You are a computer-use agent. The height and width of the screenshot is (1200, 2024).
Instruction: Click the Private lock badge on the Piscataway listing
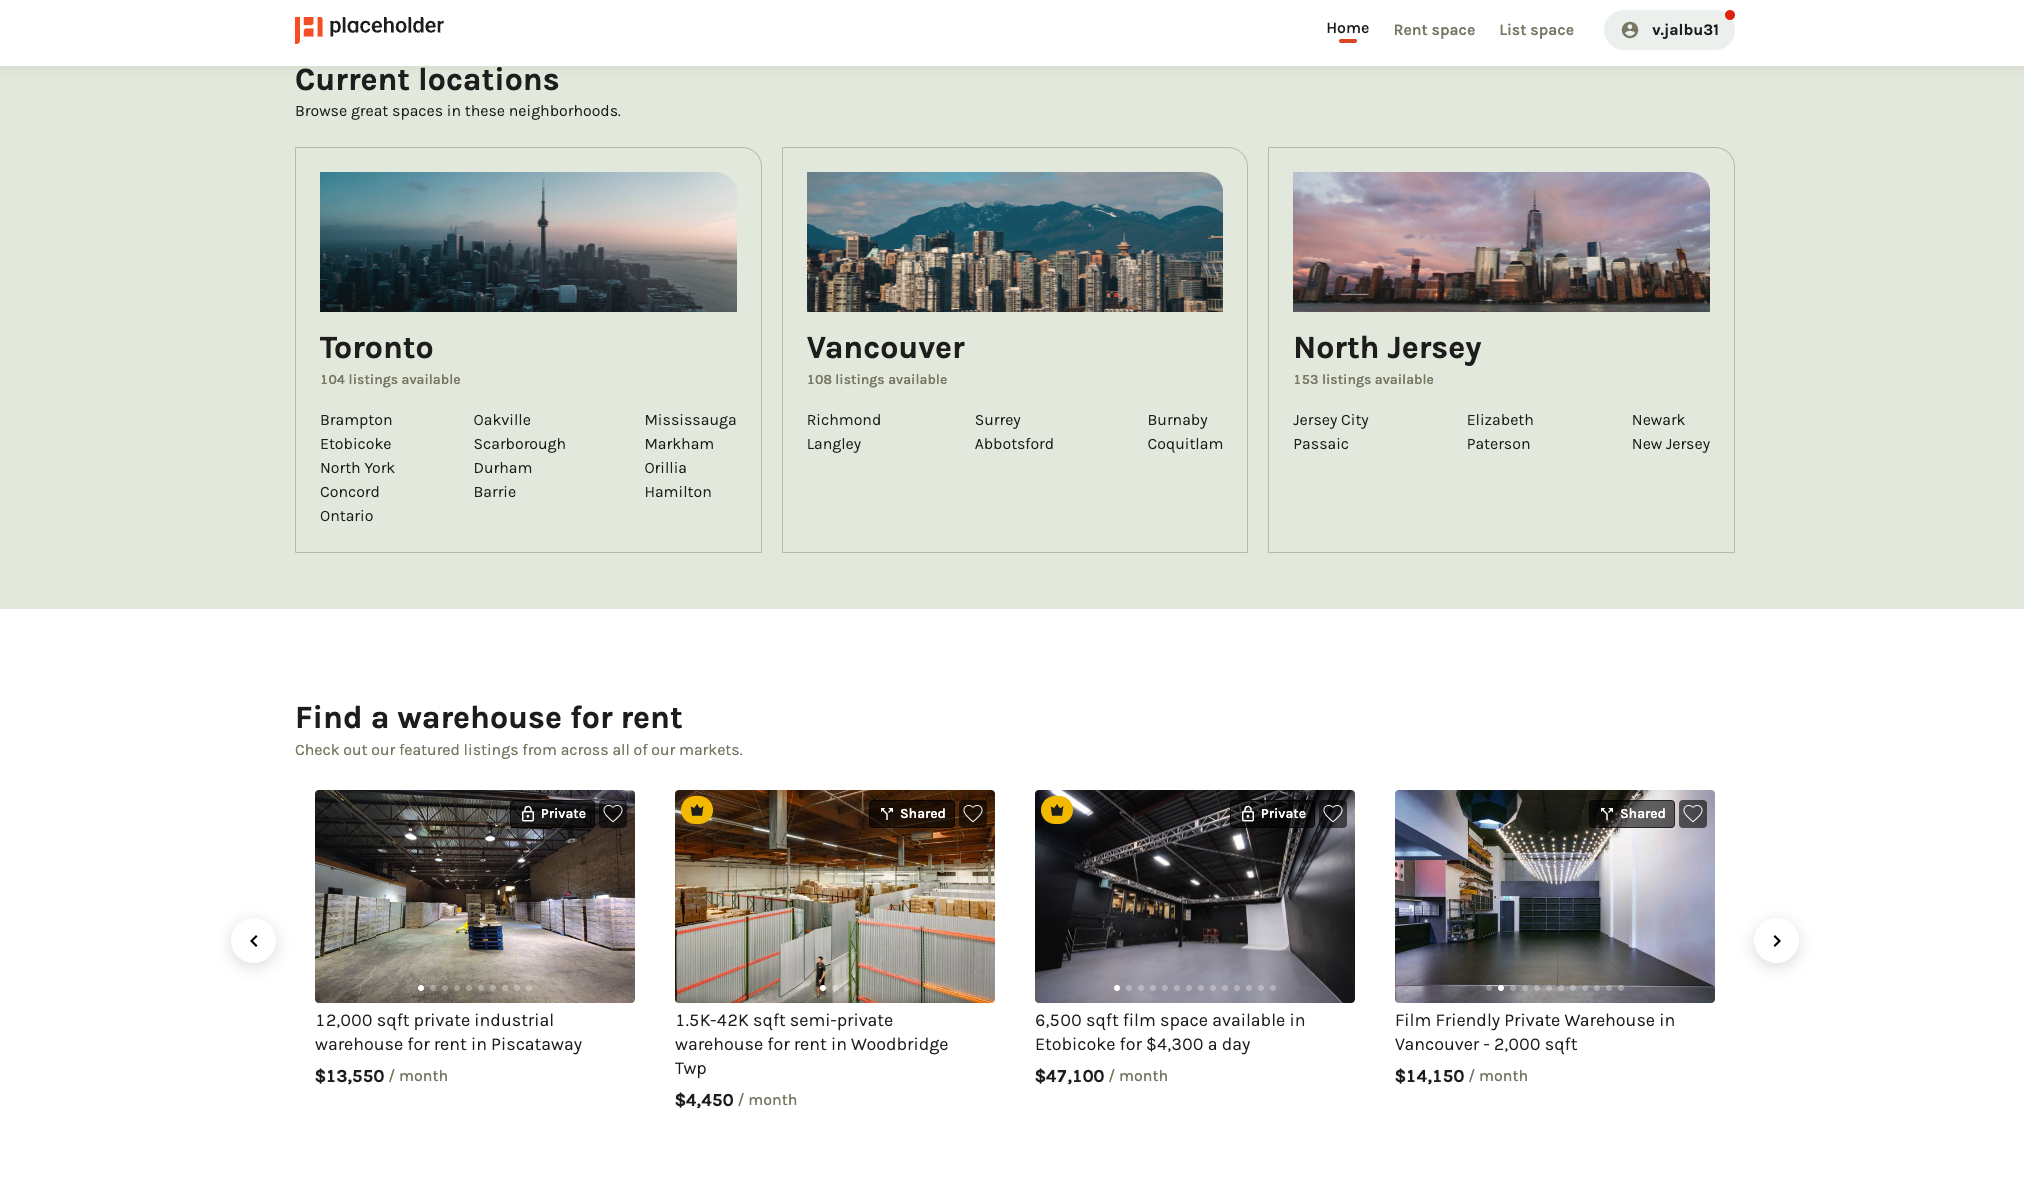point(552,813)
